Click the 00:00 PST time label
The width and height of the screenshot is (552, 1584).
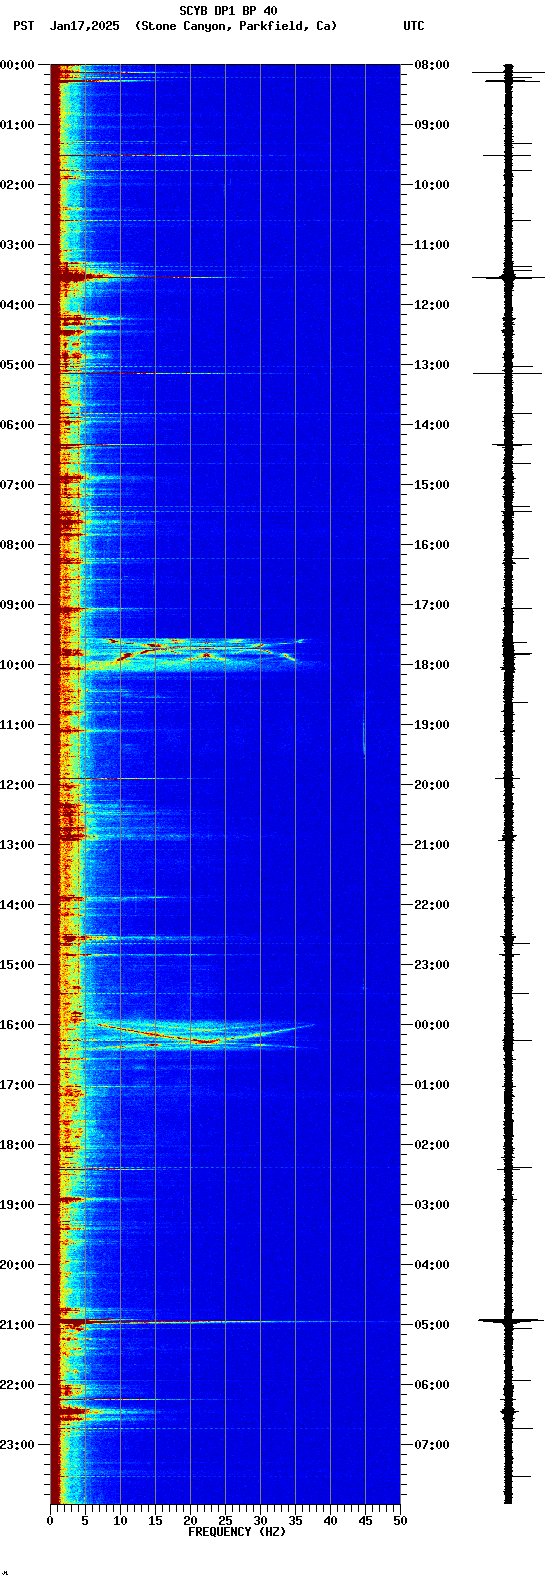(x=16, y=65)
